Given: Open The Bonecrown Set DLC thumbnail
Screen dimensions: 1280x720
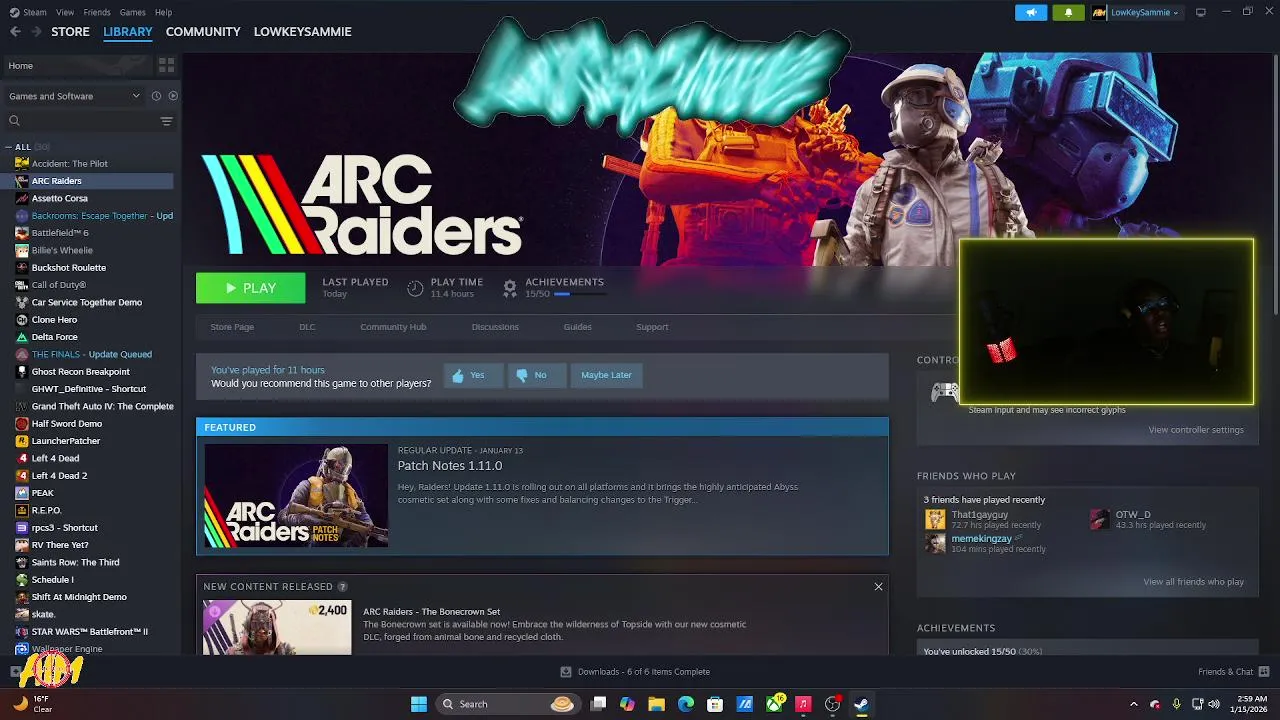Looking at the screenshot, I should (277, 627).
